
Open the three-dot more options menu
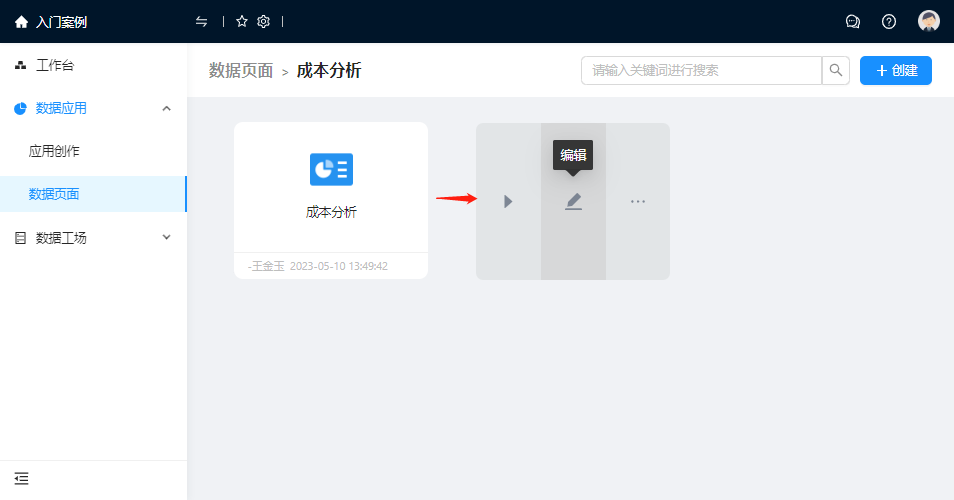click(x=638, y=201)
